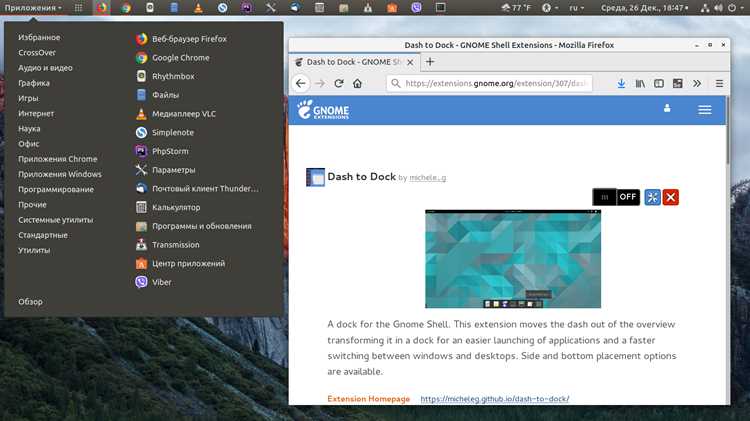Viewport: 750px width, 421px height.
Task: Open a new Firefox tab
Action: [430, 62]
